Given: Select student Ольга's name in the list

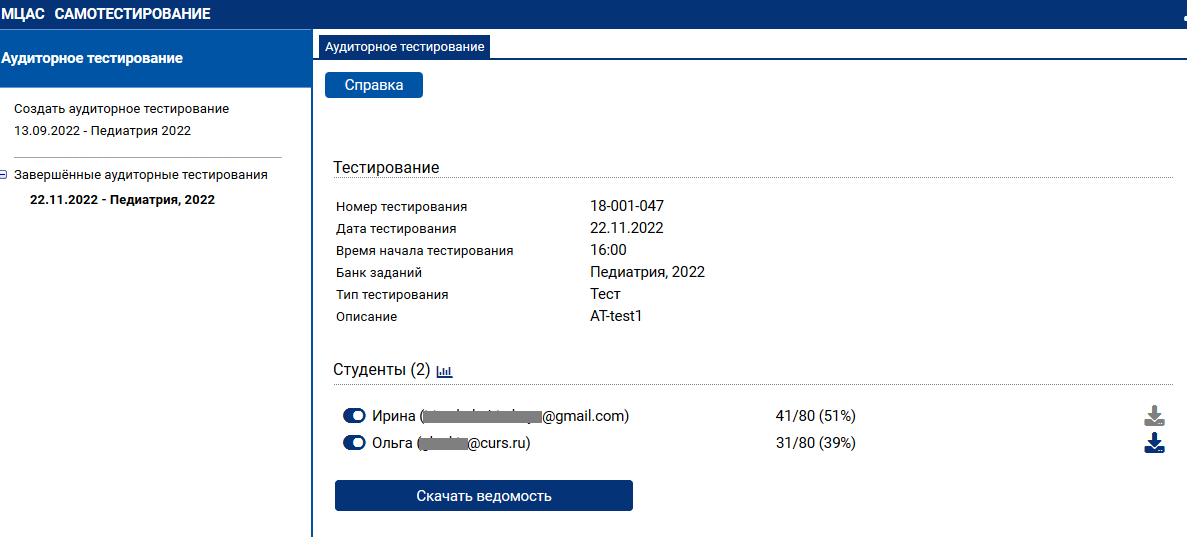Looking at the screenshot, I should pyautogui.click(x=393, y=443).
